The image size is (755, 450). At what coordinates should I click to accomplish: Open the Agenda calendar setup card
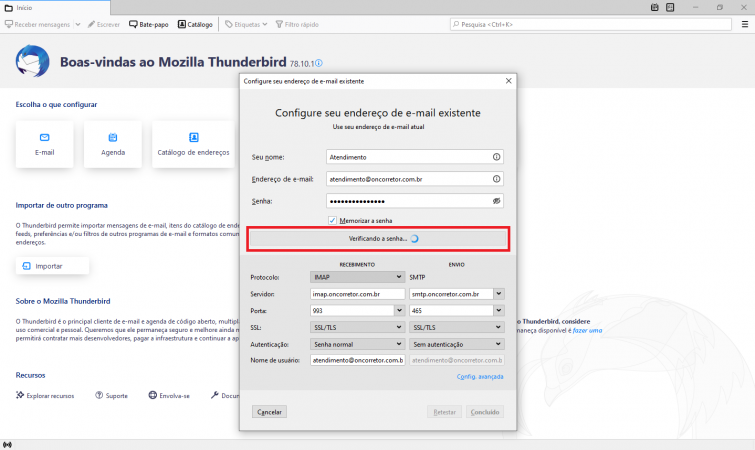[113, 144]
